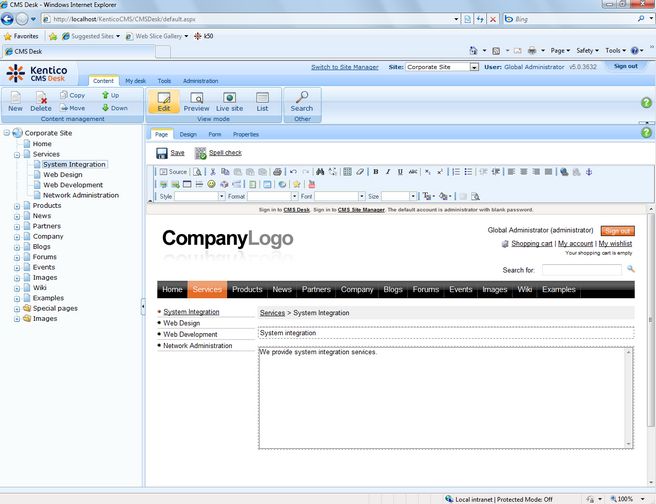Click the Switch to Site Manager link

point(344,67)
